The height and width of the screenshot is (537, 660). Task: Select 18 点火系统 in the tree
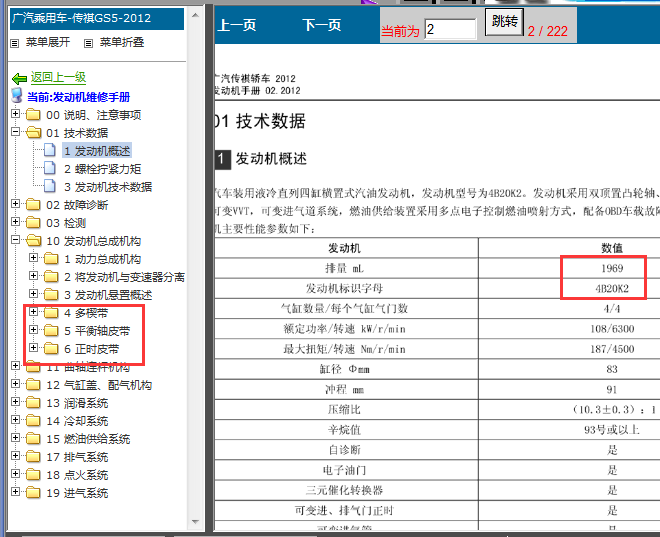pos(77,475)
